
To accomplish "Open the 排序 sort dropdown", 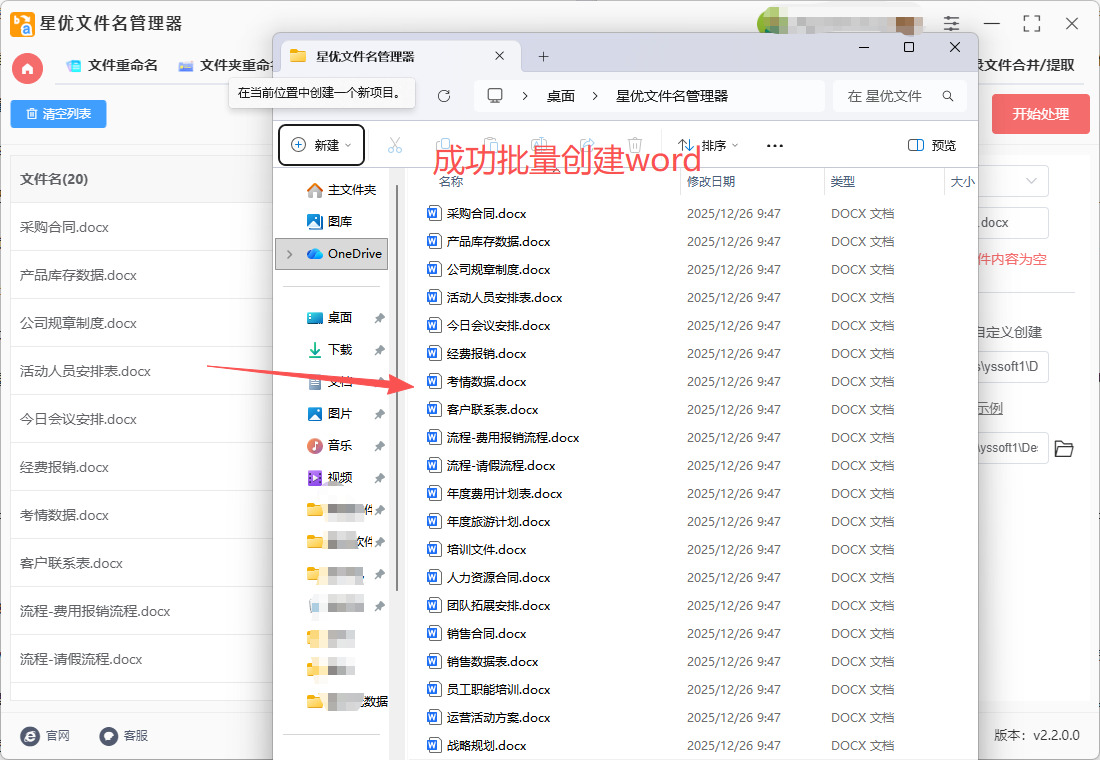I will point(708,145).
